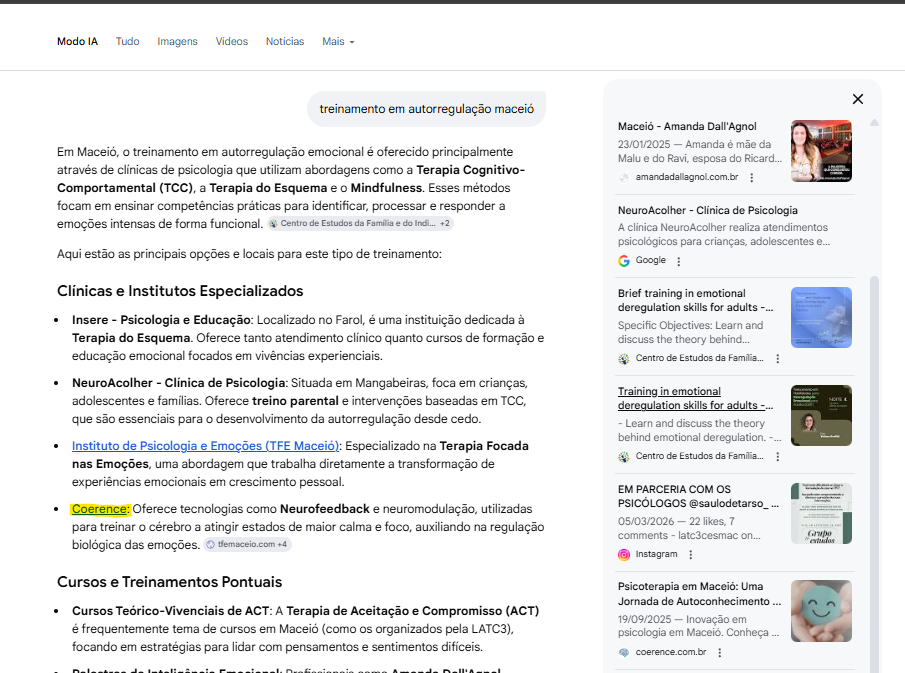Click the side panel scroll-up arrow
The width and height of the screenshot is (905, 673).
tap(874, 122)
